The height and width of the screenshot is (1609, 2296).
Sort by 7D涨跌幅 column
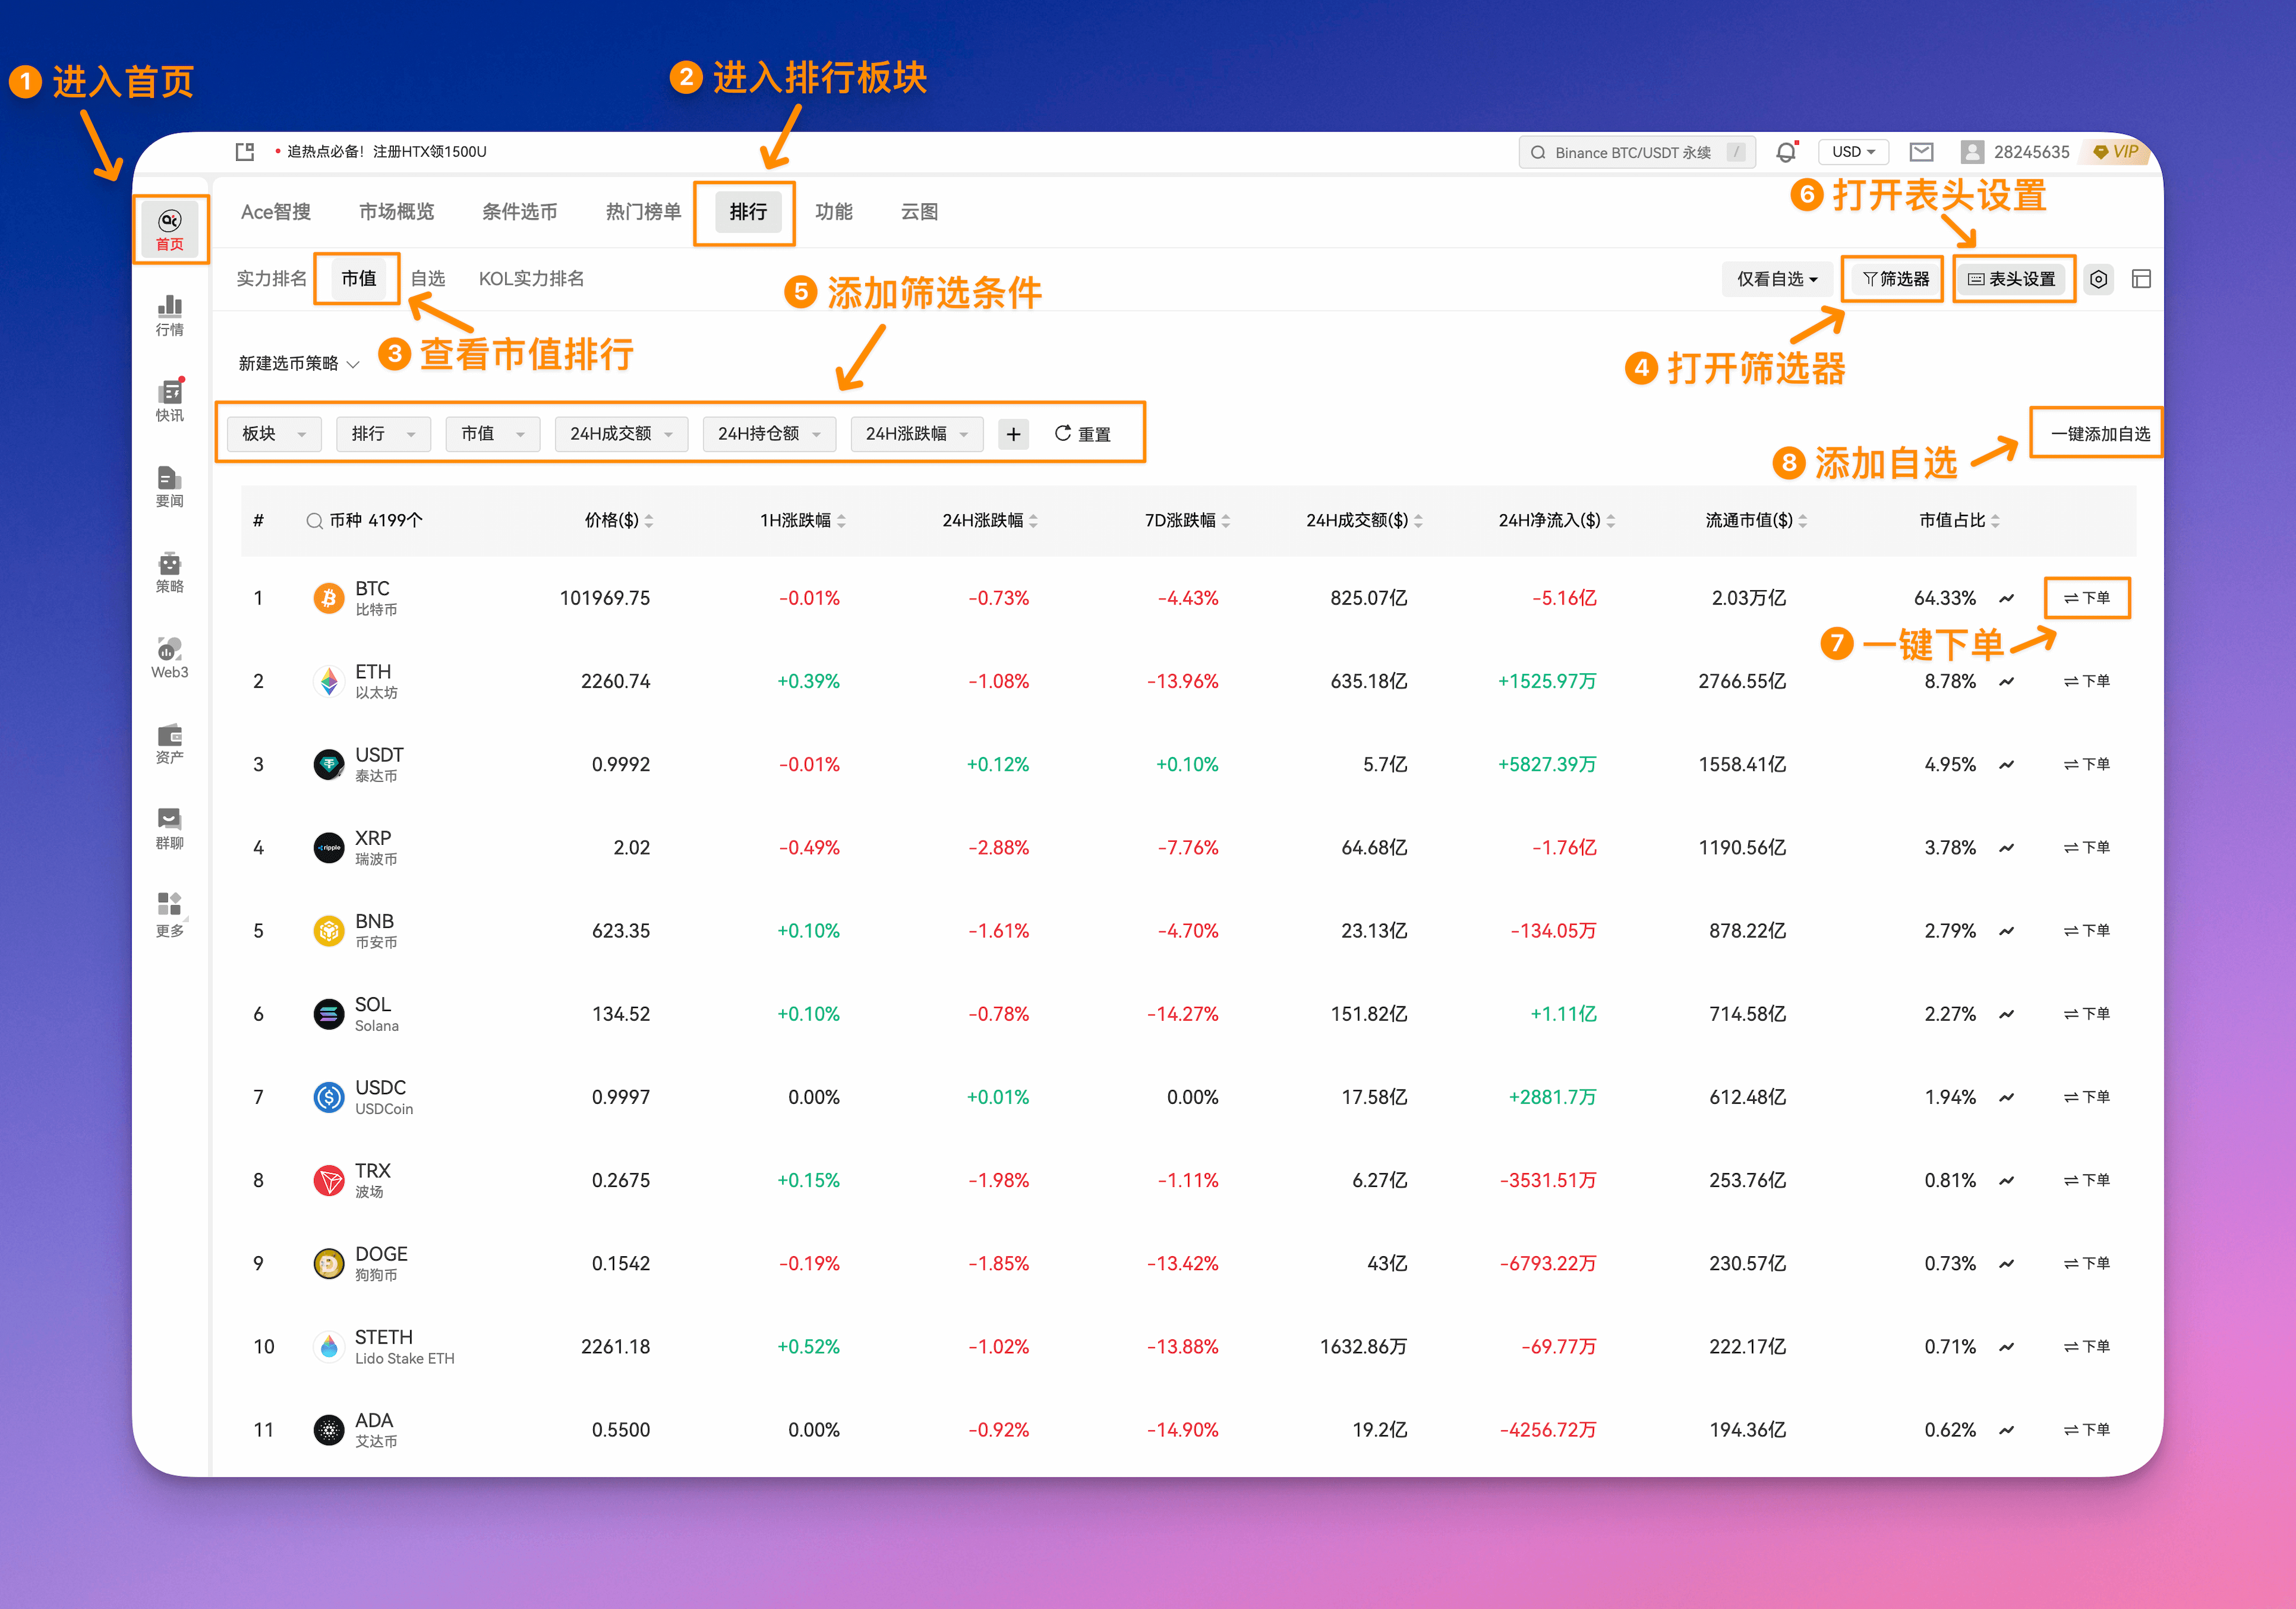(1187, 520)
